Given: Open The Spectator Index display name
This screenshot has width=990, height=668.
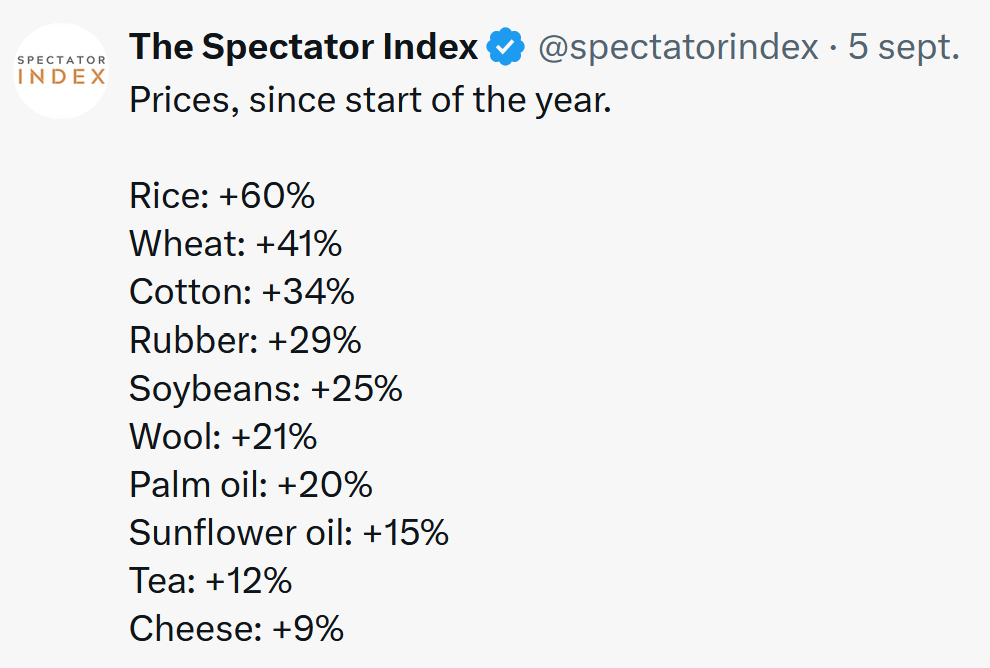Looking at the screenshot, I should pos(303,47).
